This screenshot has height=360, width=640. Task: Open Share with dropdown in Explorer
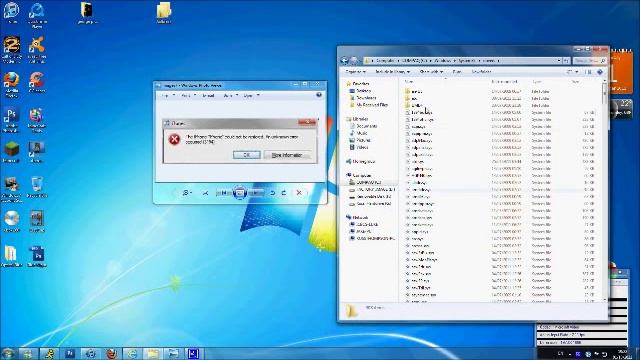431,72
